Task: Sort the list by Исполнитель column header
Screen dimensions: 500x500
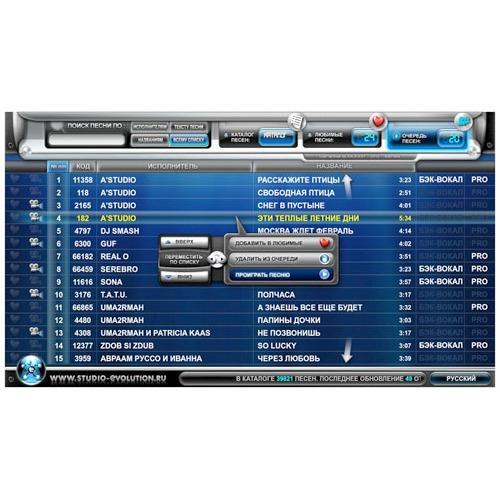Action: click(x=174, y=166)
